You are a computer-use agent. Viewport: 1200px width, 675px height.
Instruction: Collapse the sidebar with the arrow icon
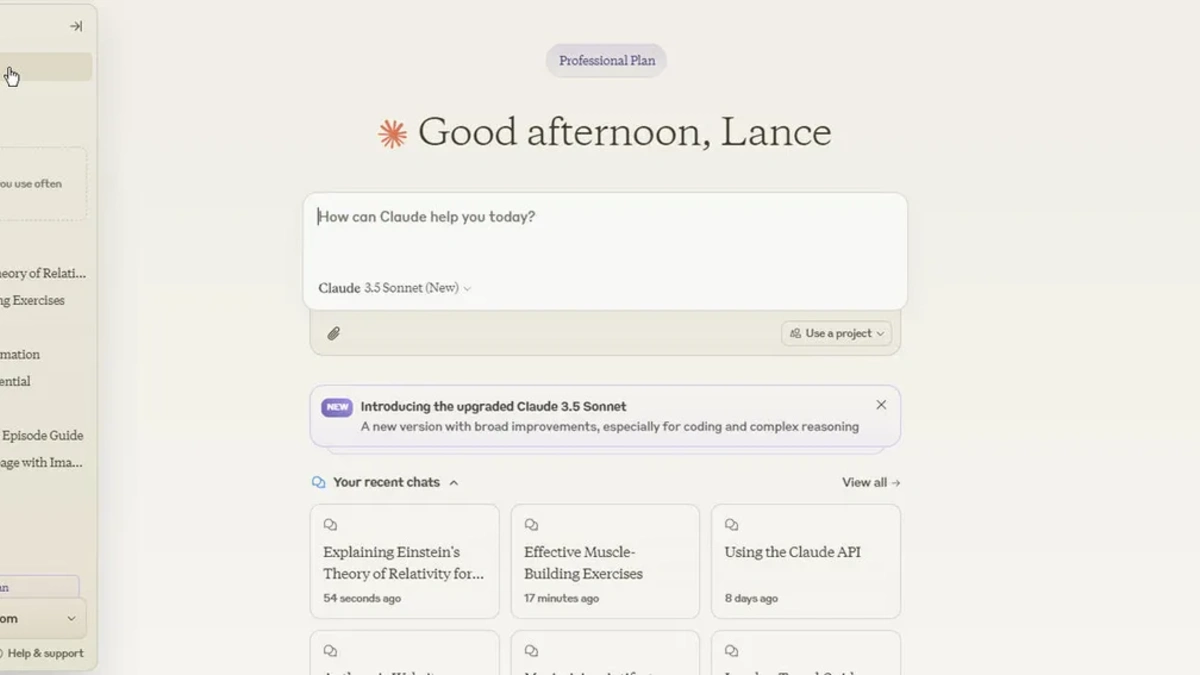click(x=75, y=26)
